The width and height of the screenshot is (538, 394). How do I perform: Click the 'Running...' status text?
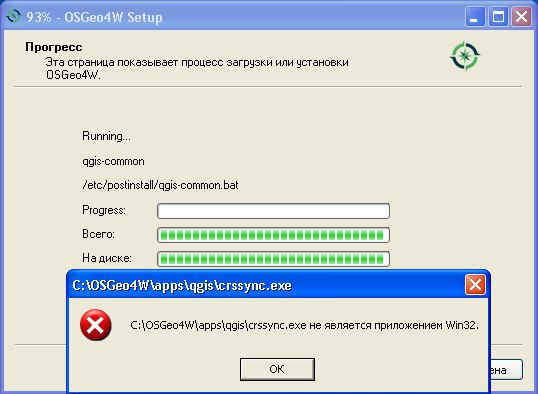point(106,136)
